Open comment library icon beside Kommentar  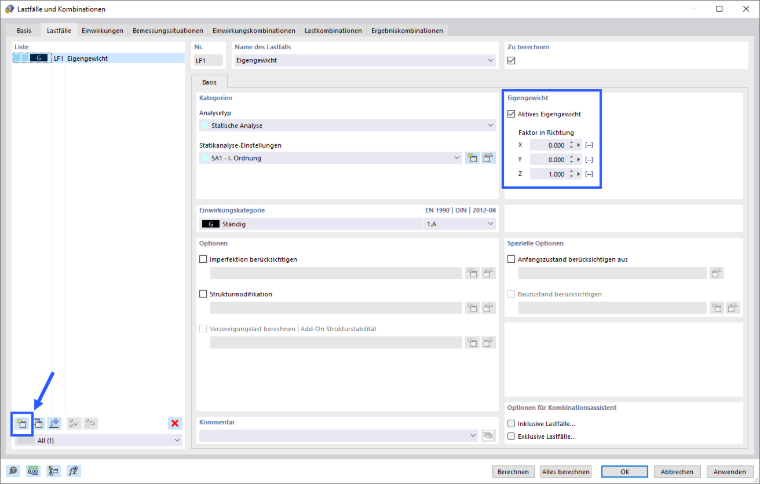[x=488, y=436]
